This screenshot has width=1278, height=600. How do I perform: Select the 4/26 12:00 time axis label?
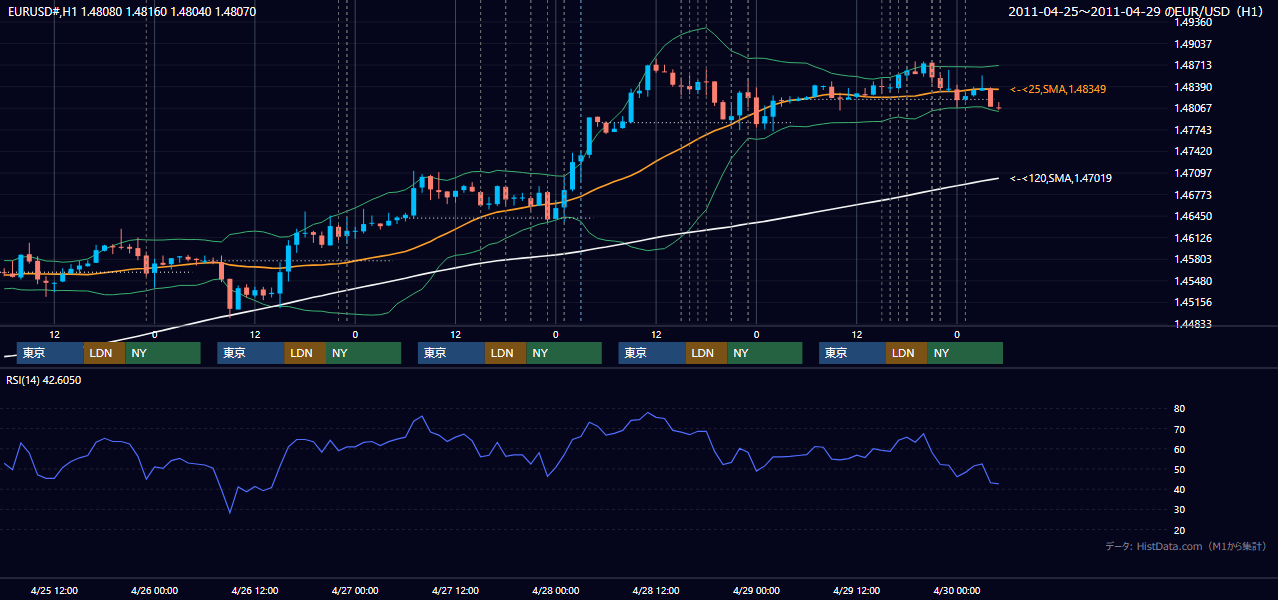[255, 591]
